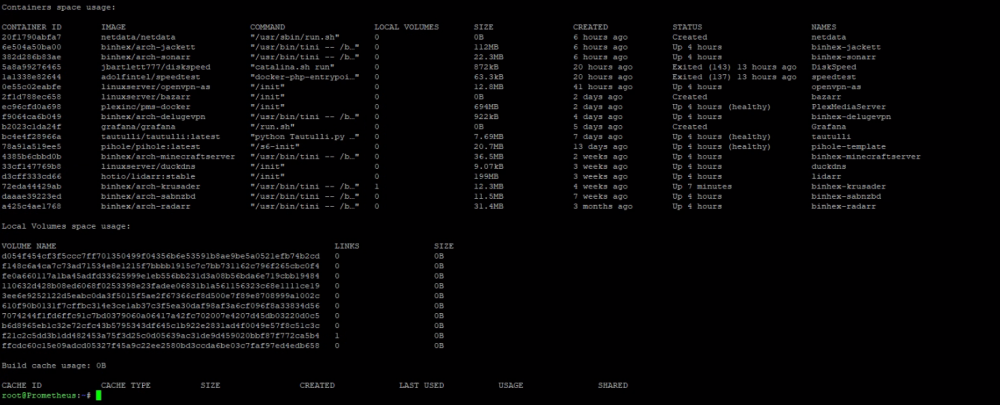Viewport: 1000px width, 405px height.
Task: Select the "python Tautulli.py …" command
Action: tap(305, 136)
